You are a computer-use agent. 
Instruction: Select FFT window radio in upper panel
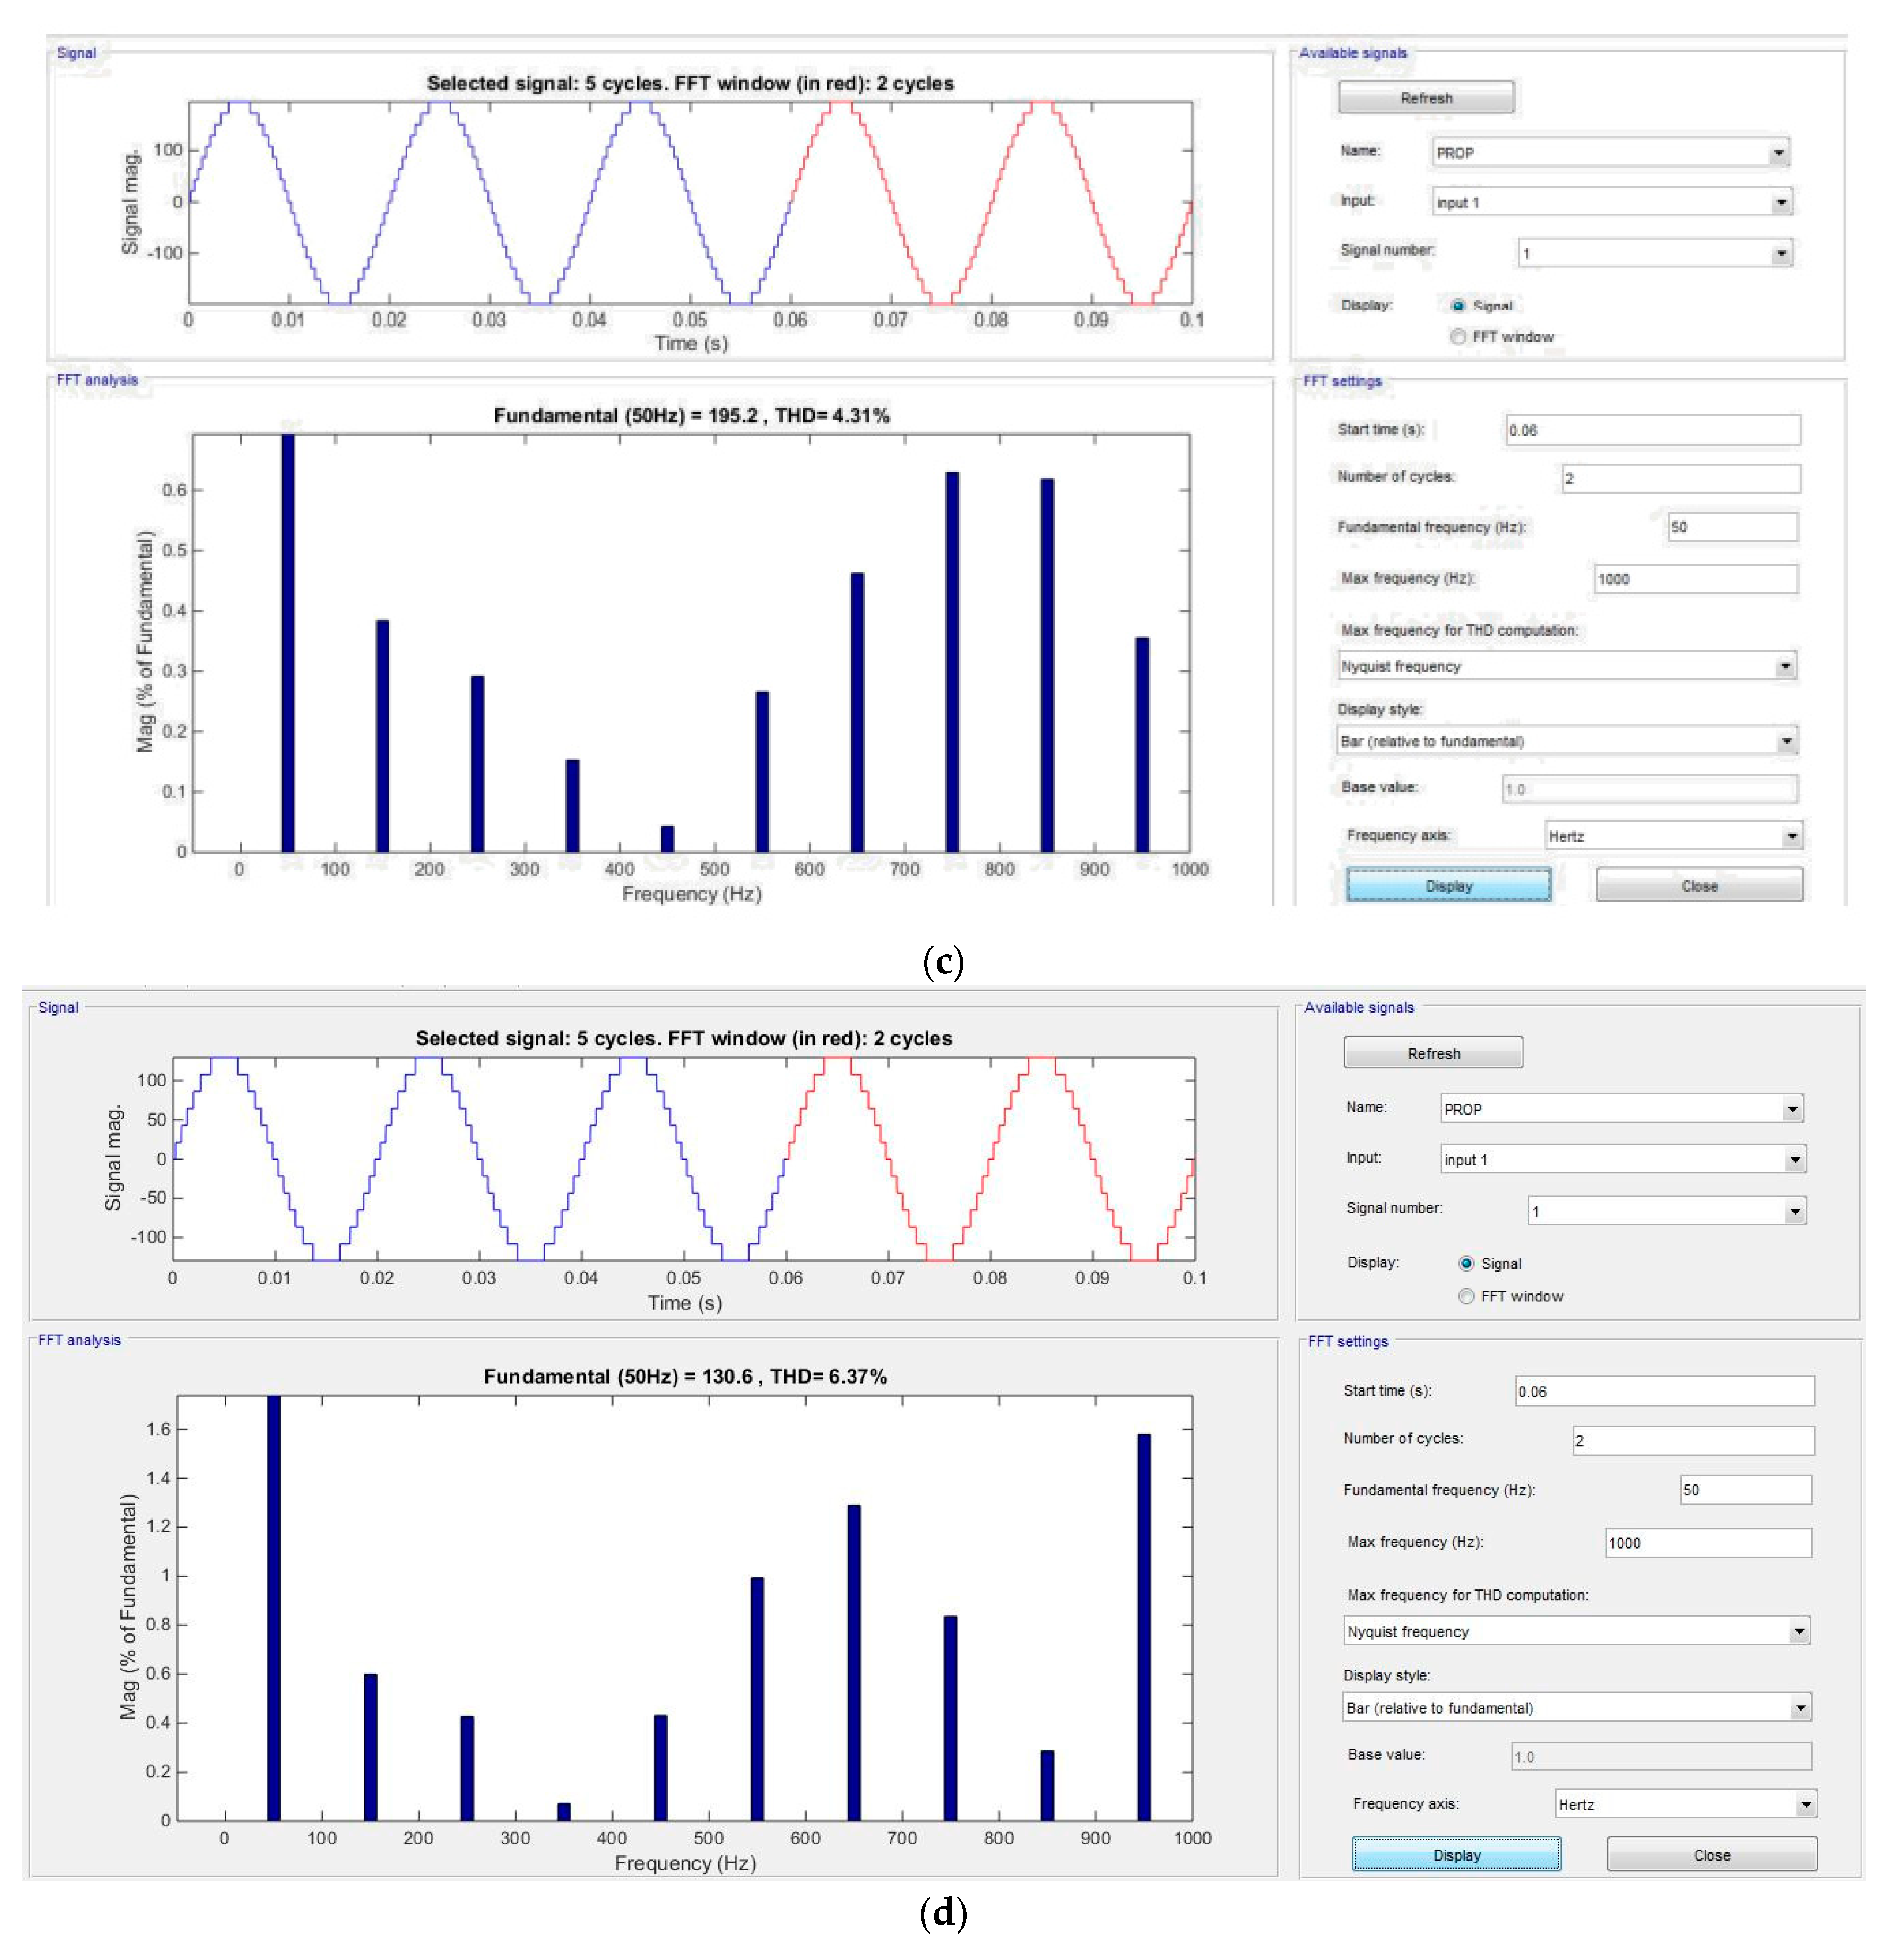[x=1457, y=337]
